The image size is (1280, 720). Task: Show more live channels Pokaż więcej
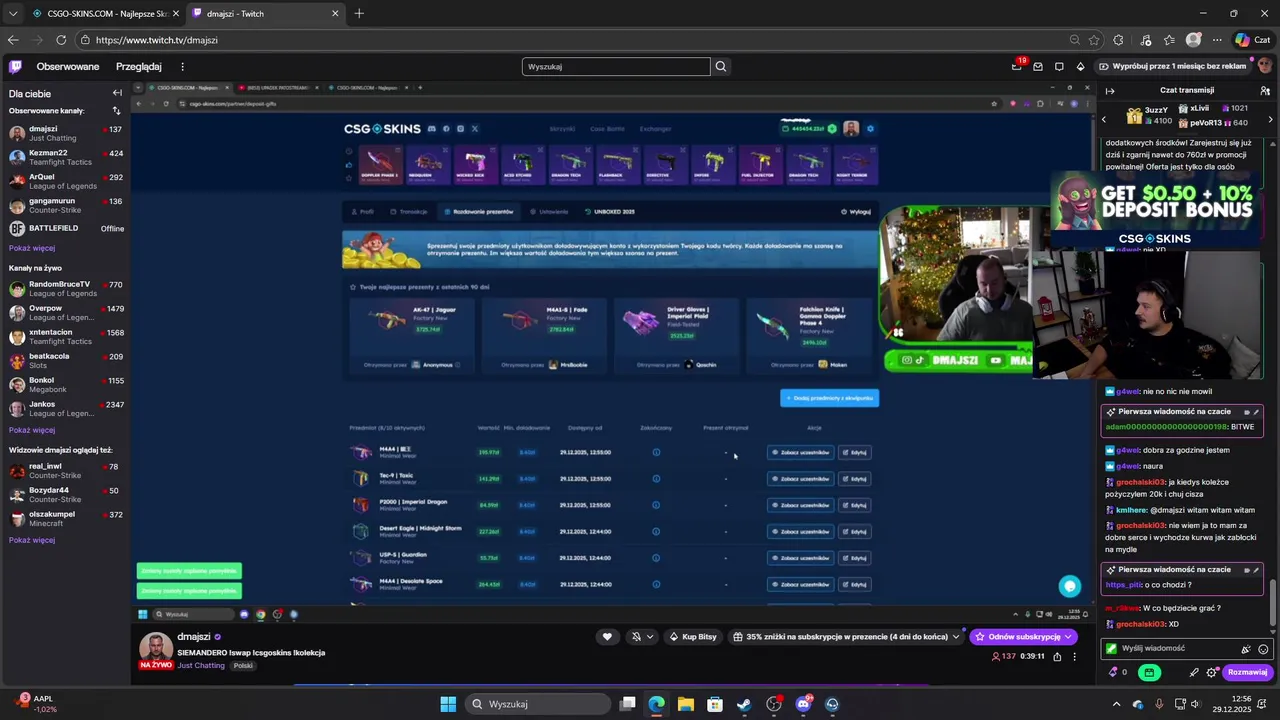(x=32, y=430)
